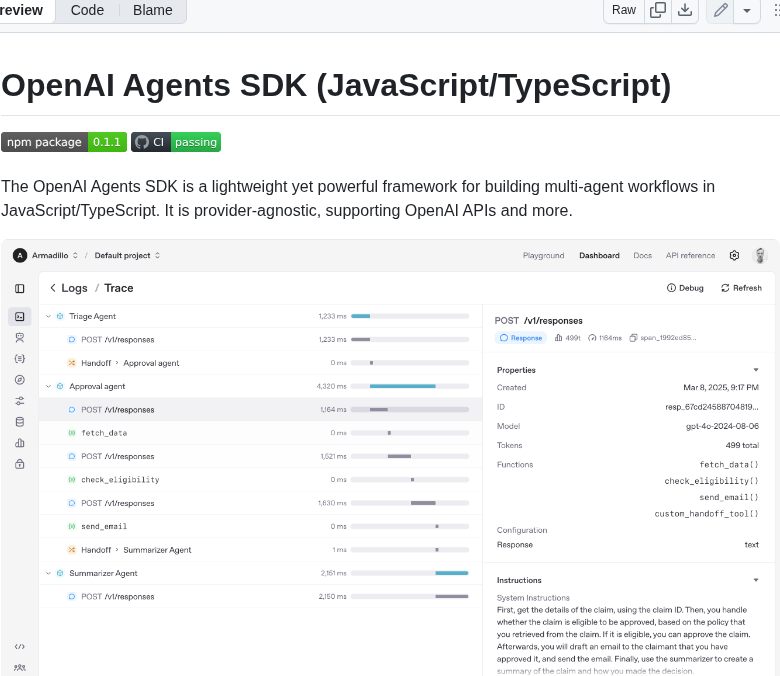Click the Raw button
Image resolution: width=780 pixels, height=676 pixels.
pyautogui.click(x=624, y=10)
